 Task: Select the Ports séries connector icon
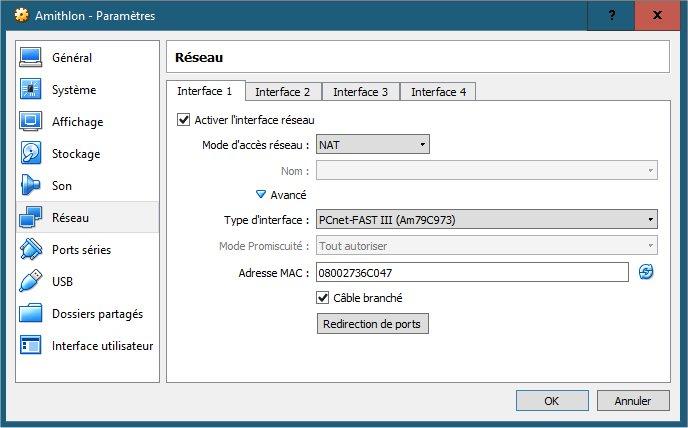click(x=30, y=249)
